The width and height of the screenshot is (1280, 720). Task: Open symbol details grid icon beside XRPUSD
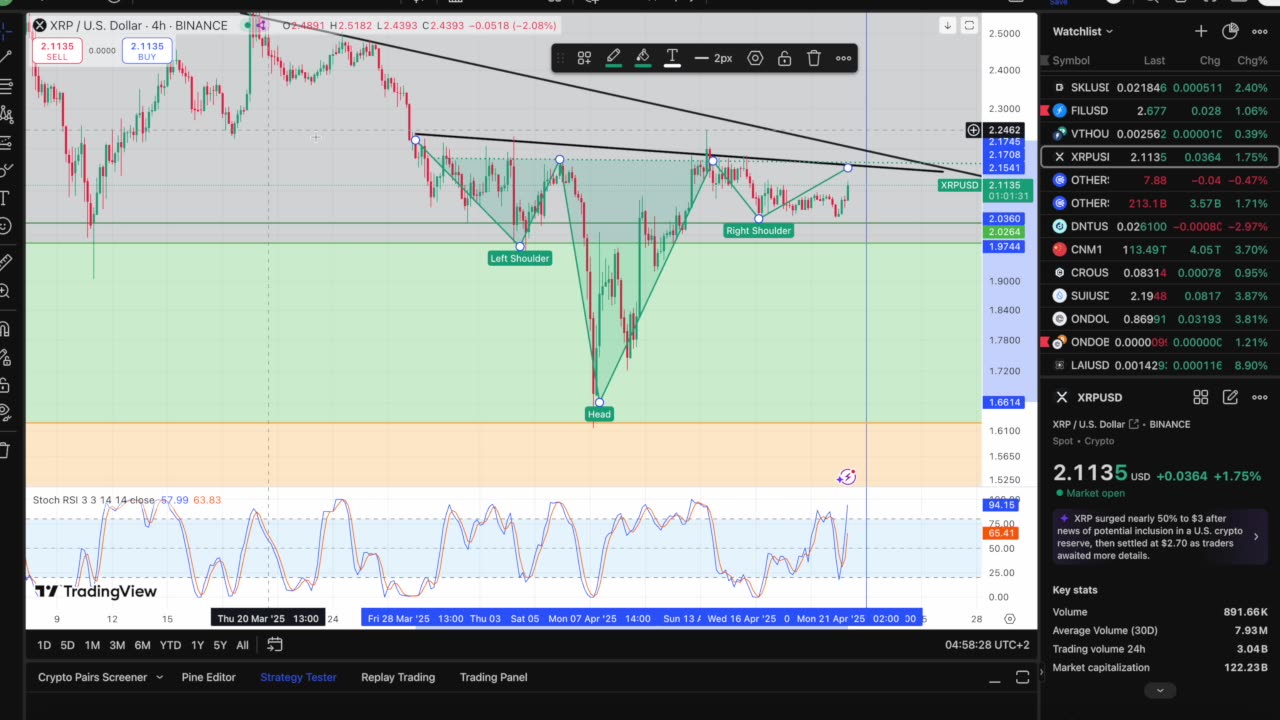[1201, 397]
